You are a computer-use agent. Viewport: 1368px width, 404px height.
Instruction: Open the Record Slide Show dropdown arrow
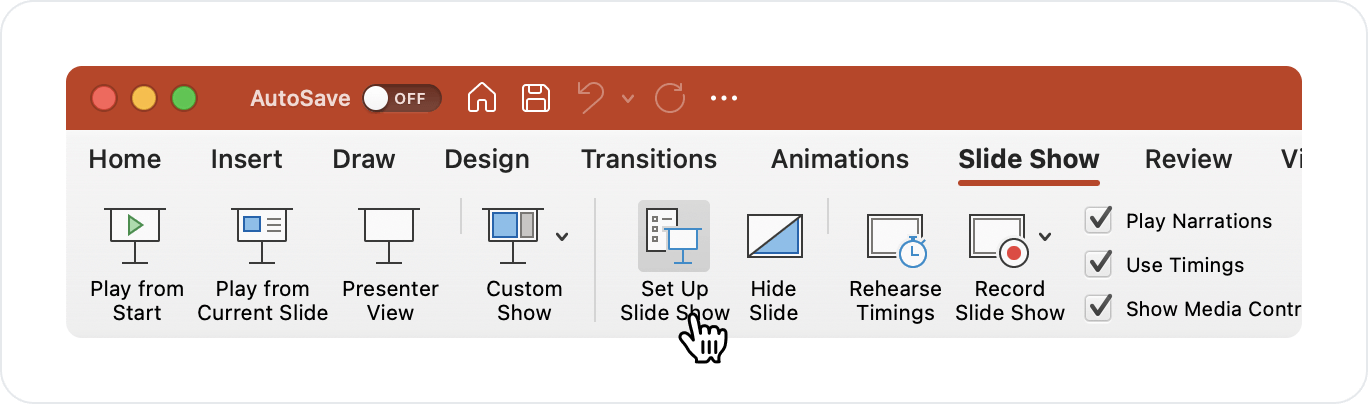pos(1046,237)
